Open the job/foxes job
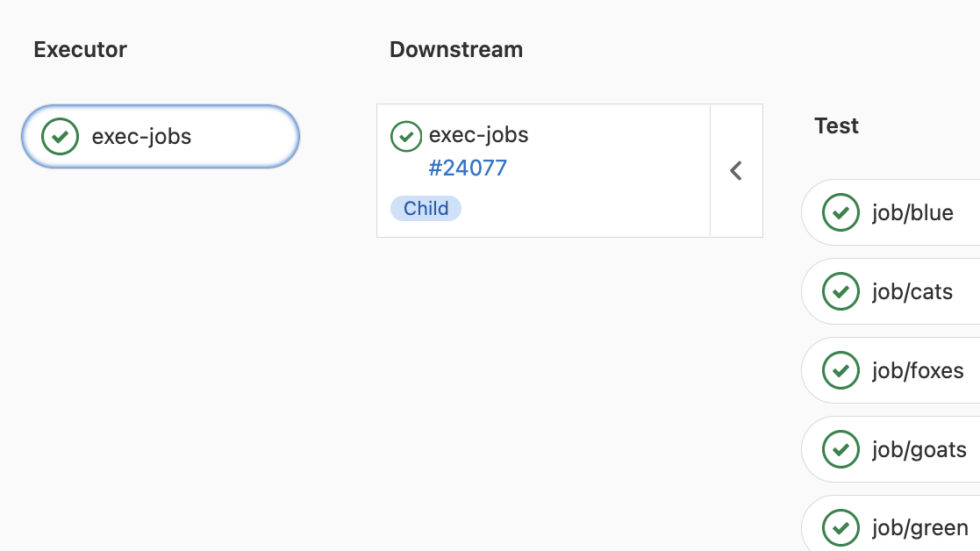Image resolution: width=980 pixels, height=551 pixels. point(917,371)
